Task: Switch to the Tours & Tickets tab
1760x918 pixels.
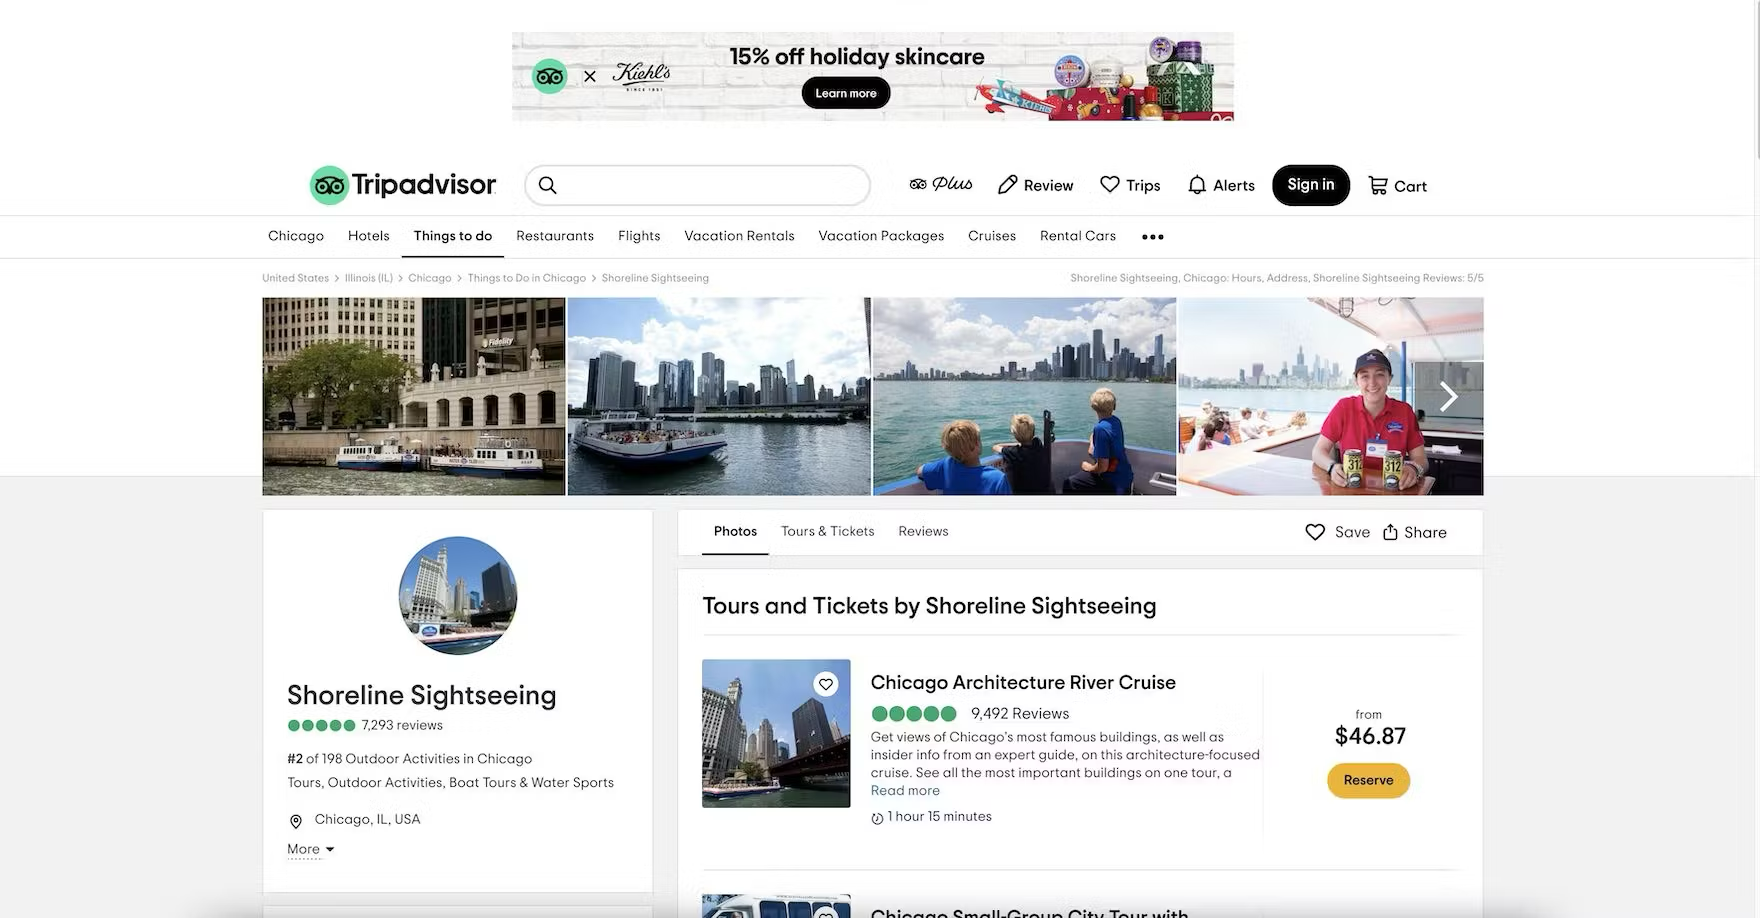Action: click(x=827, y=531)
